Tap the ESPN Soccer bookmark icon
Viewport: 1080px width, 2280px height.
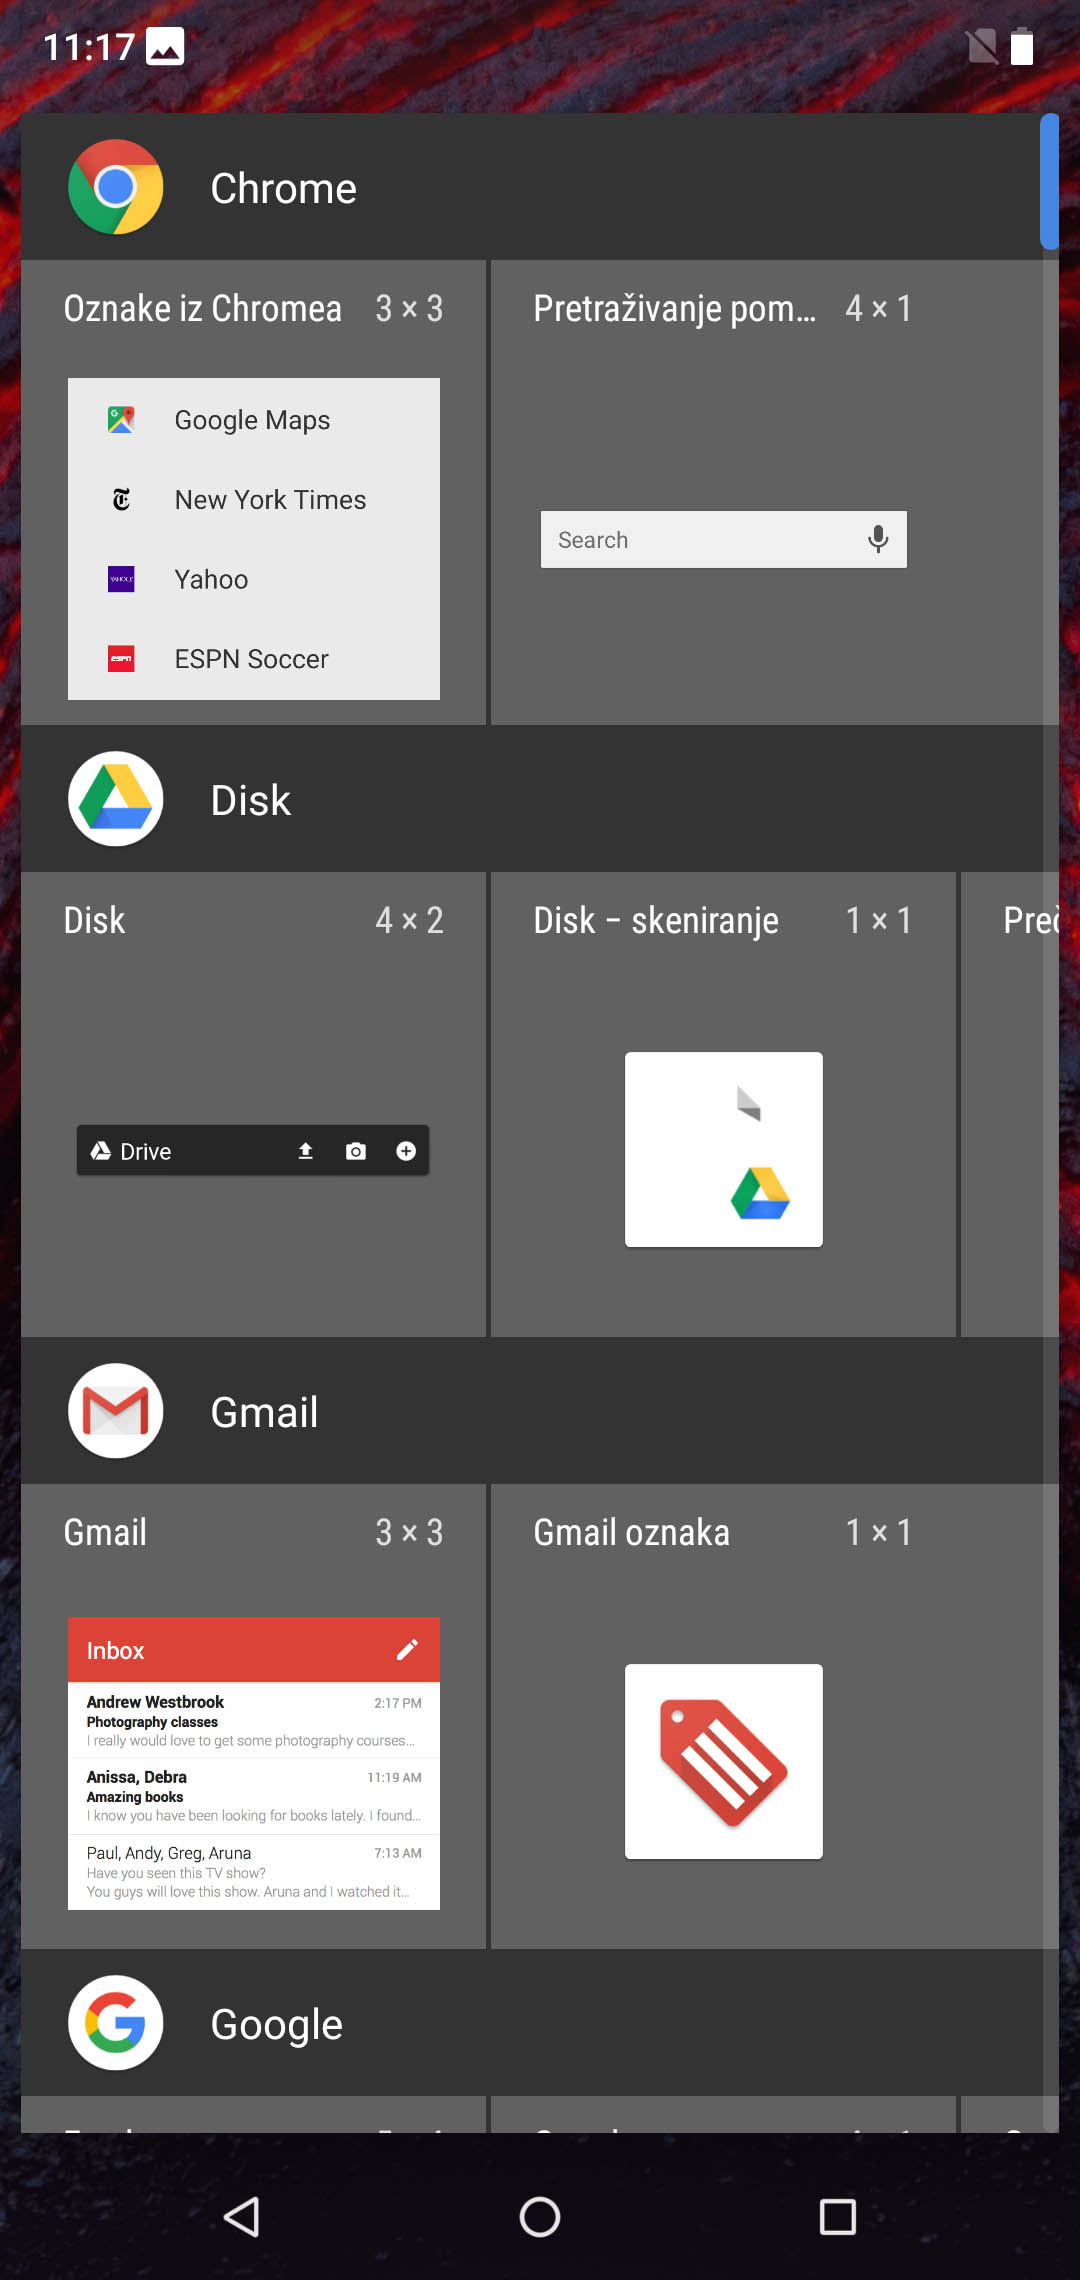pos(121,659)
